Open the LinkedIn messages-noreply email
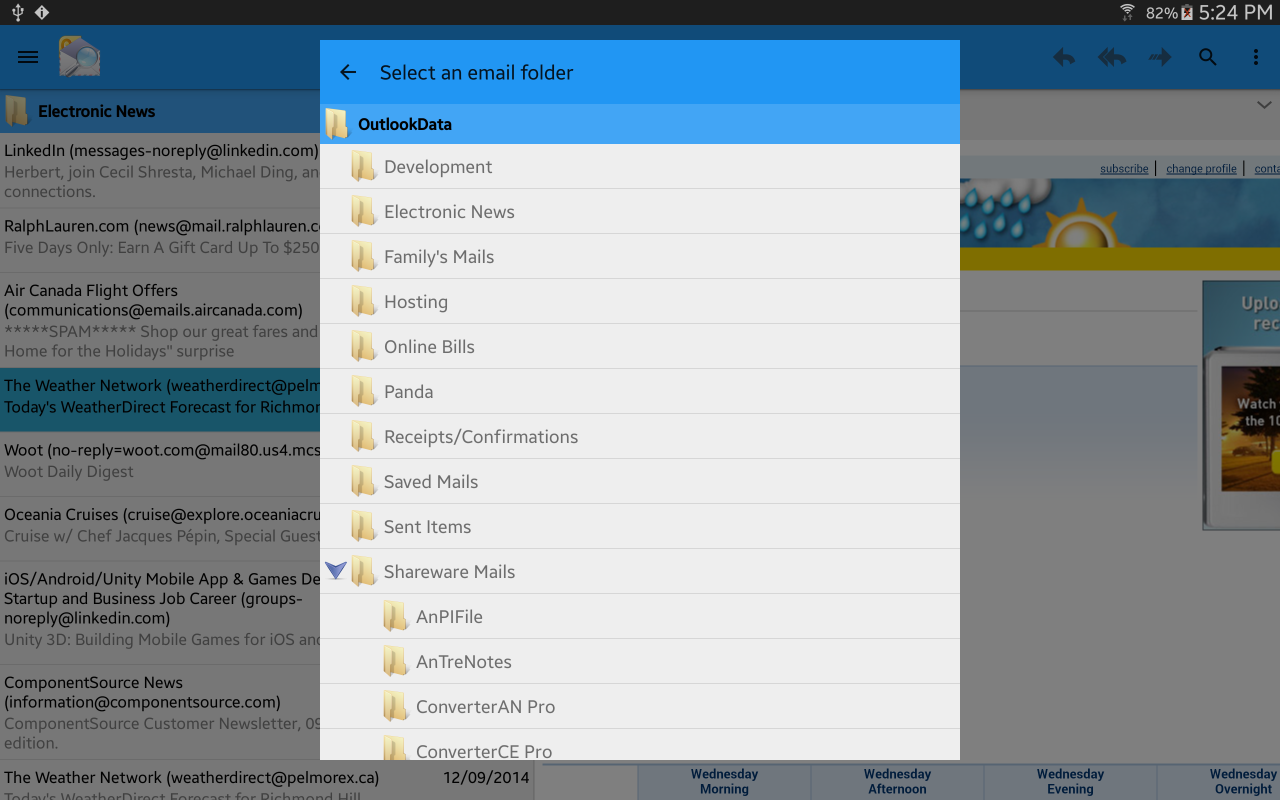The height and width of the screenshot is (800, 1280). tap(160, 171)
